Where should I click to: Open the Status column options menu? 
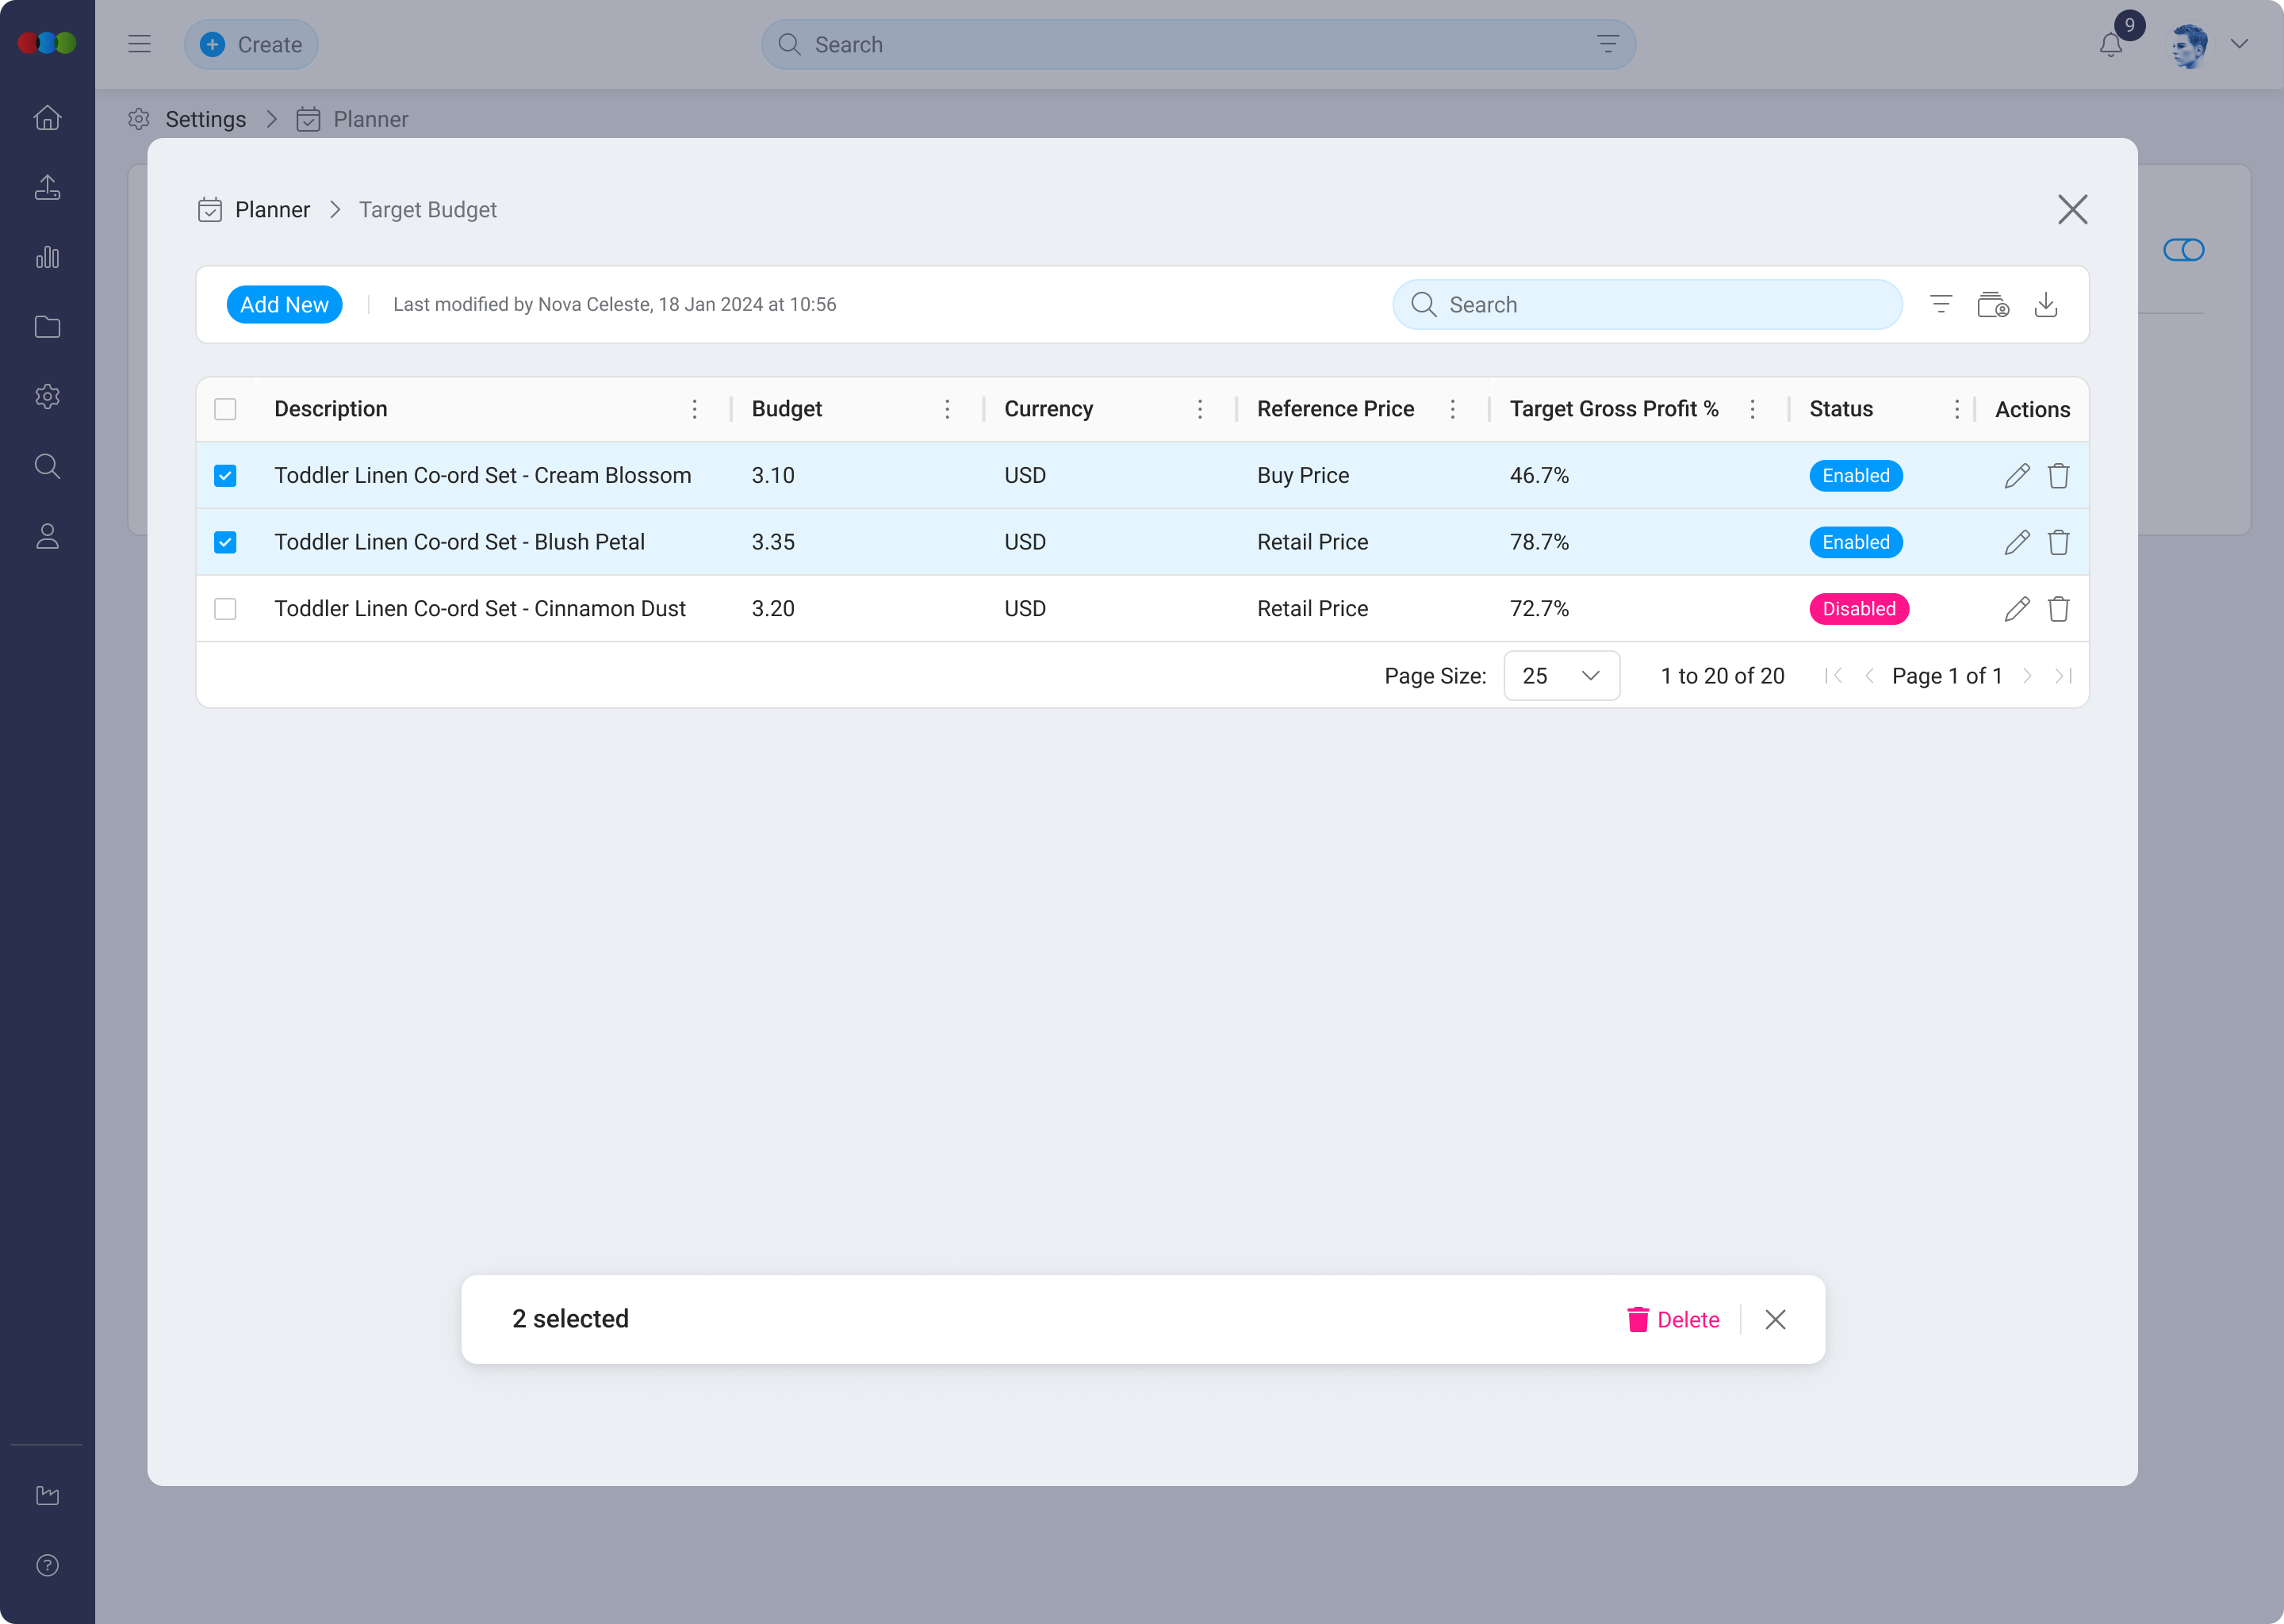click(1957, 409)
